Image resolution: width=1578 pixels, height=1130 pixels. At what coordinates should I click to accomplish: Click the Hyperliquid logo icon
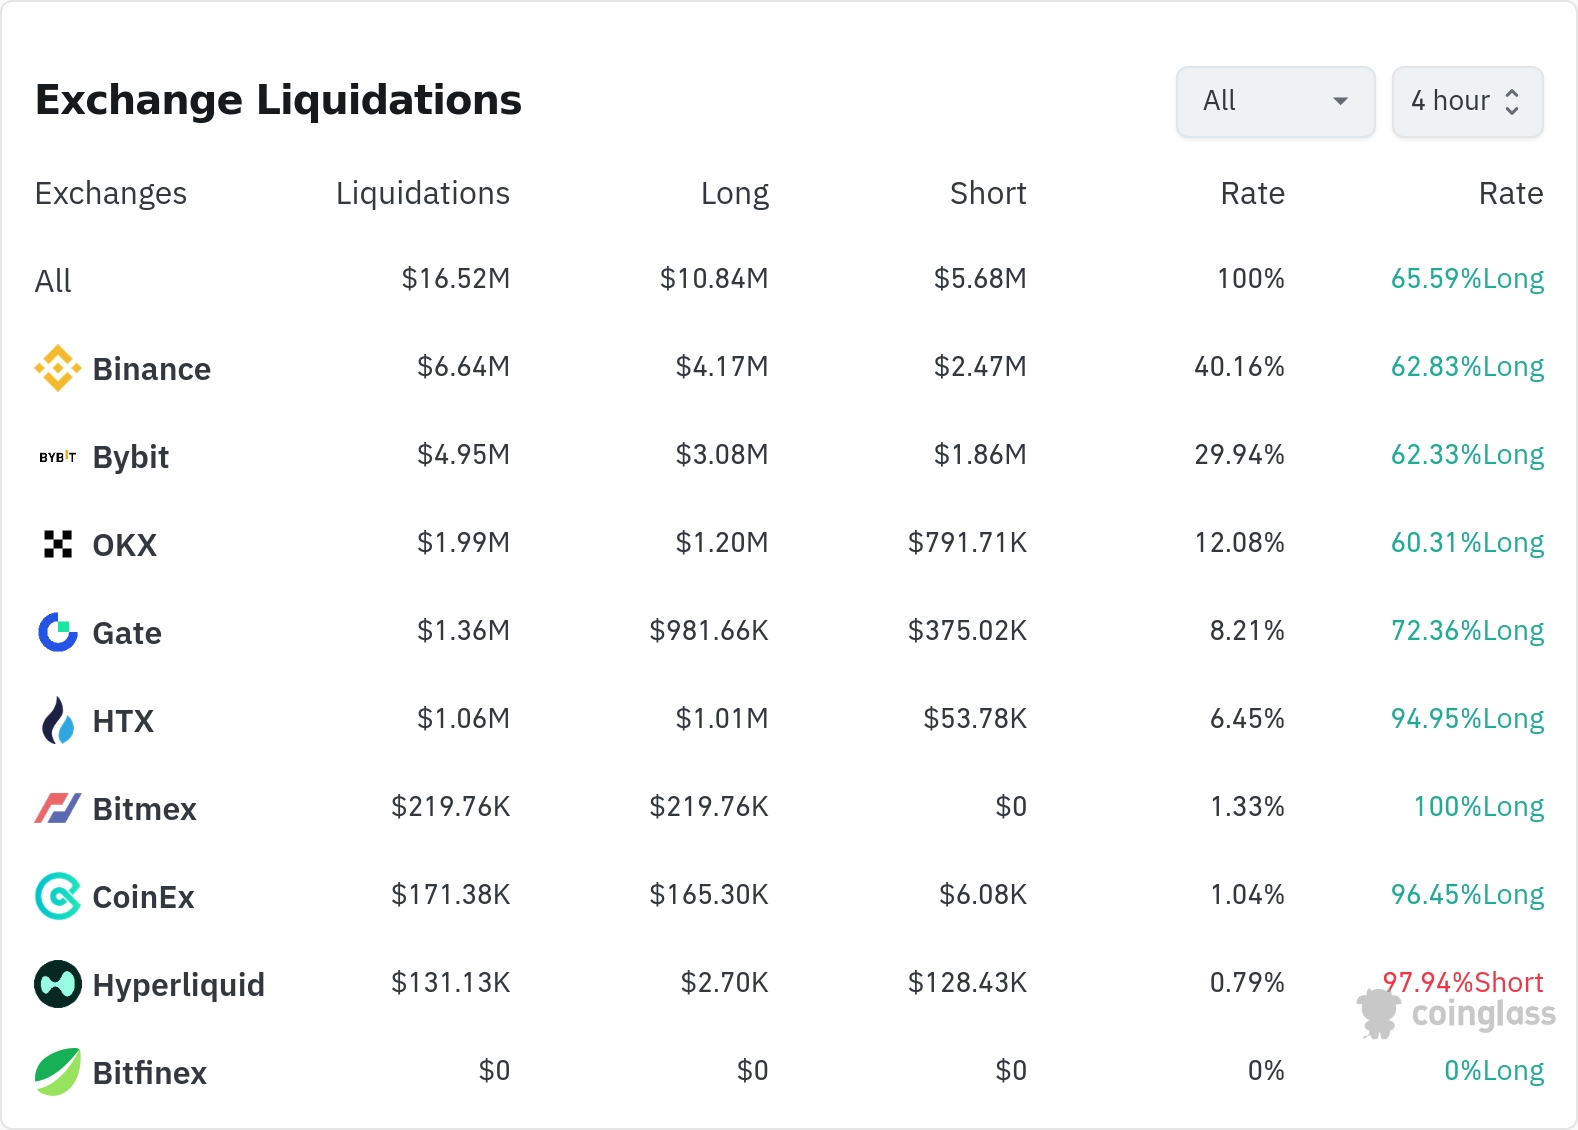[58, 984]
